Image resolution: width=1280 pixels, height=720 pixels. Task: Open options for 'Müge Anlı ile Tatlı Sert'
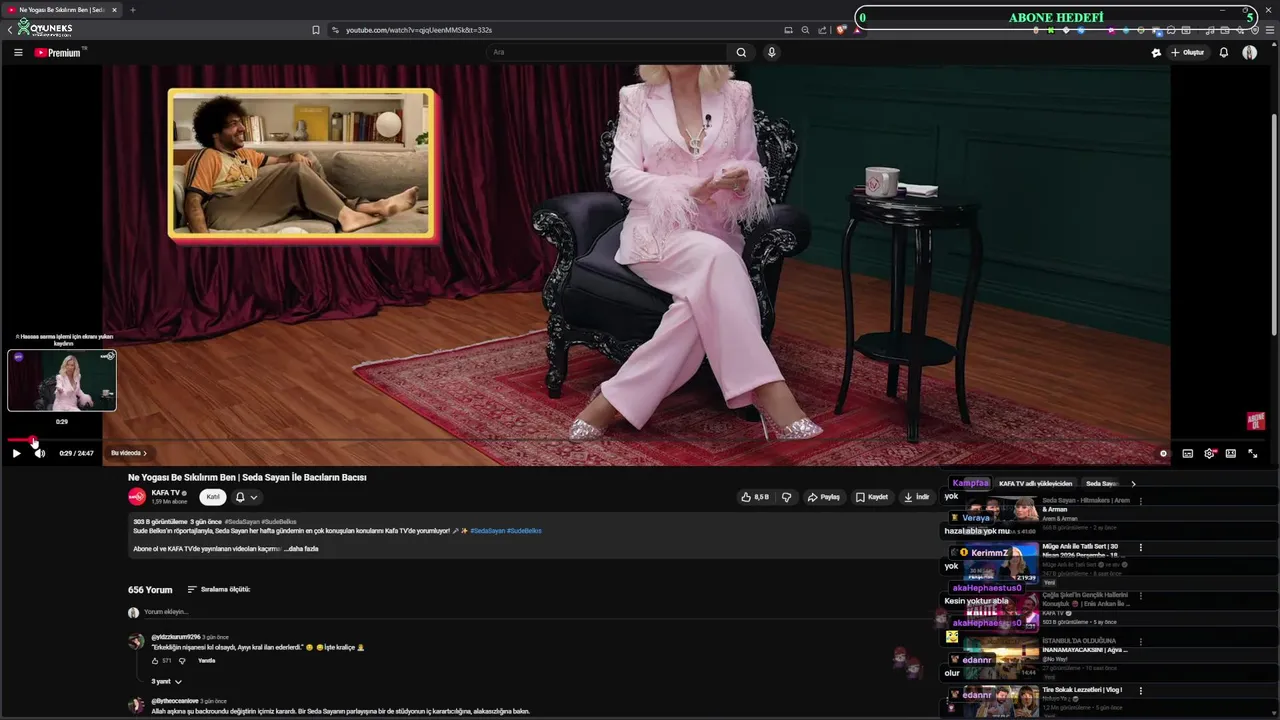(x=1140, y=548)
